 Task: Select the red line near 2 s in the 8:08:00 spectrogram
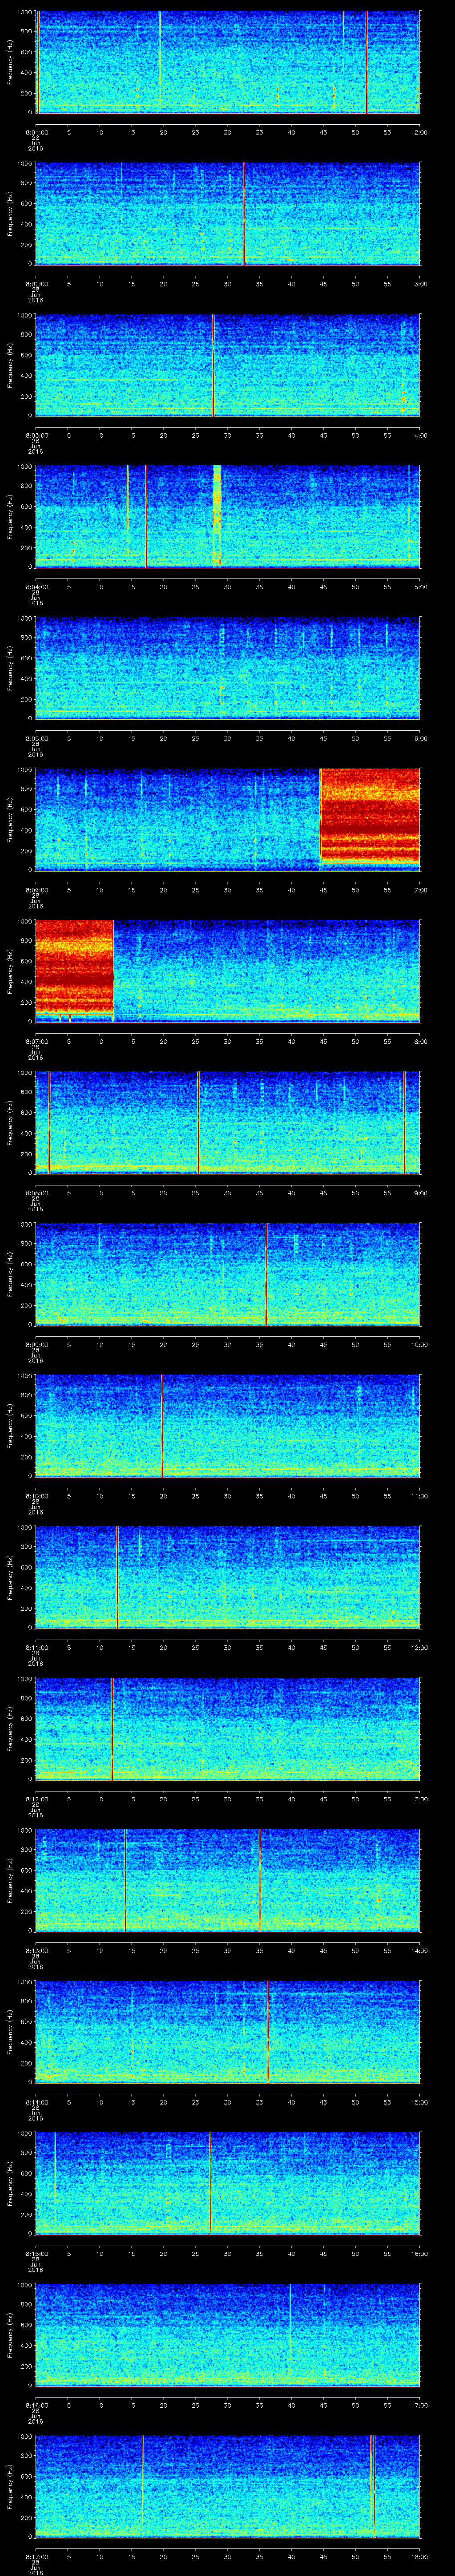pyautogui.click(x=49, y=1122)
